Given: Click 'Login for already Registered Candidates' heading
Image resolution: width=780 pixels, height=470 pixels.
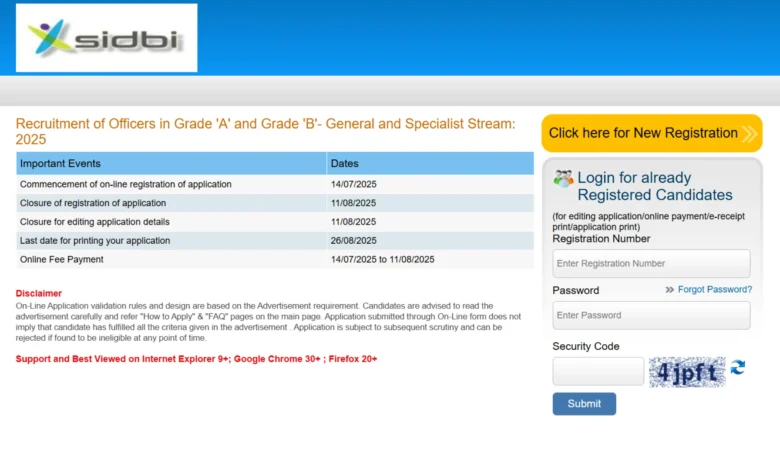Looking at the screenshot, I should (x=655, y=186).
